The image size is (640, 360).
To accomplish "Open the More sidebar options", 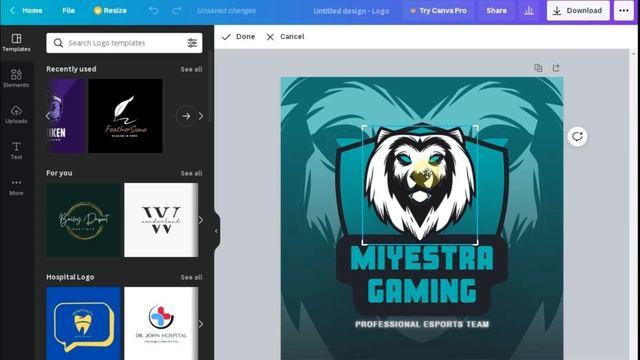I will [16, 187].
